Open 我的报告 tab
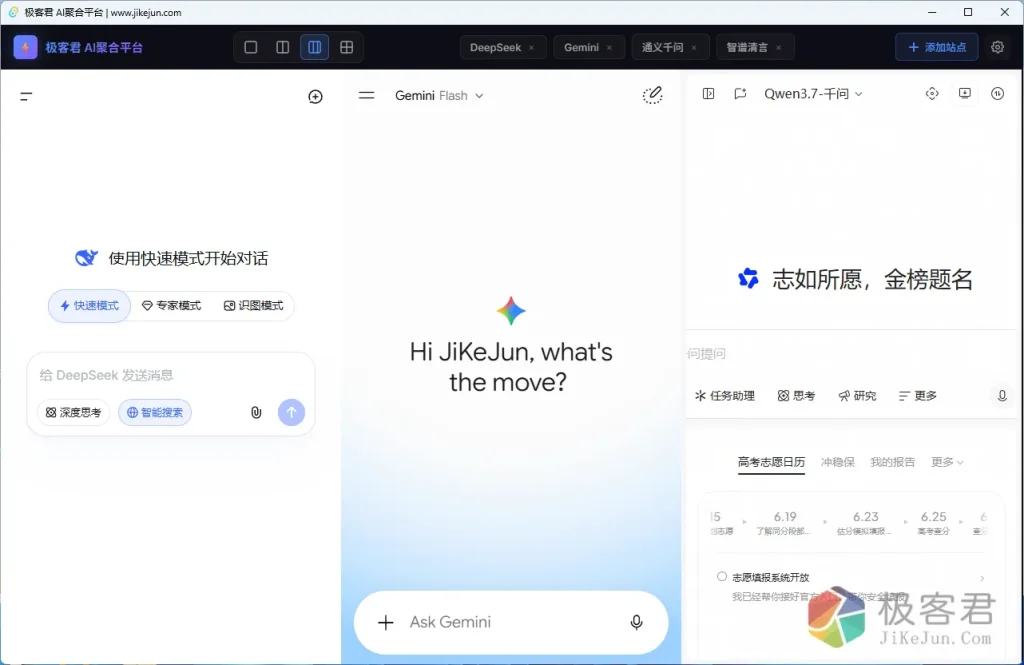Image resolution: width=1024 pixels, height=665 pixels. pyautogui.click(x=893, y=462)
